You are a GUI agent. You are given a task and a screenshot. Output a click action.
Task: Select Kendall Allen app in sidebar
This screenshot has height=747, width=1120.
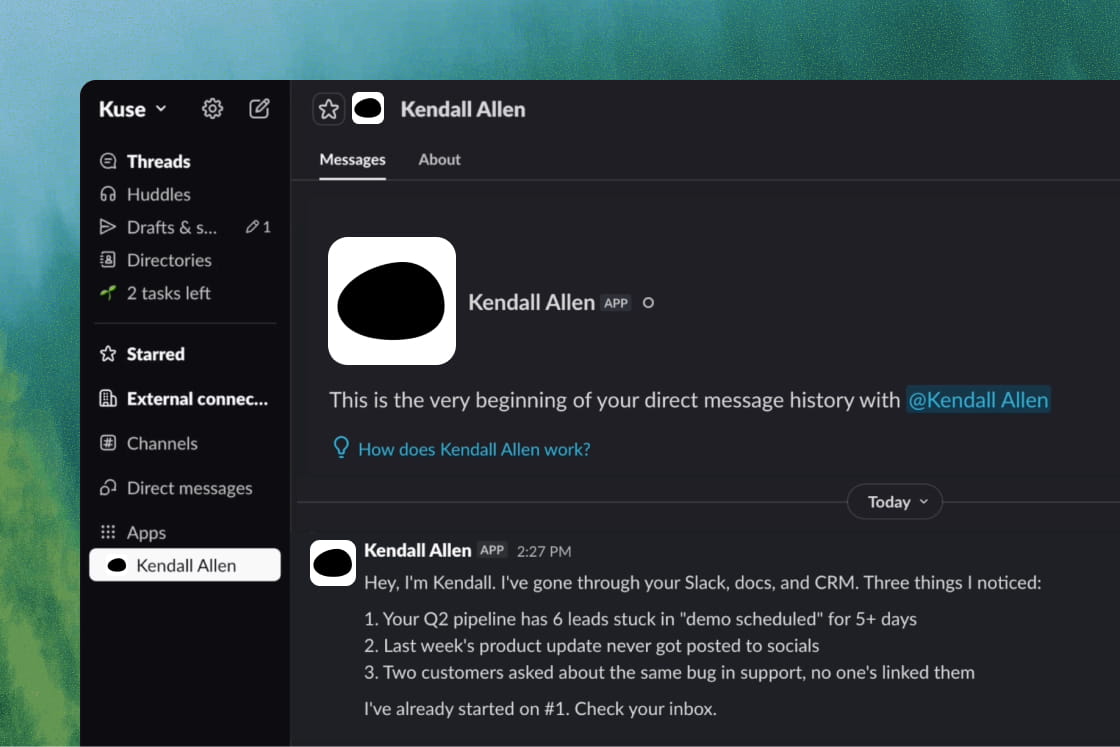(x=185, y=565)
